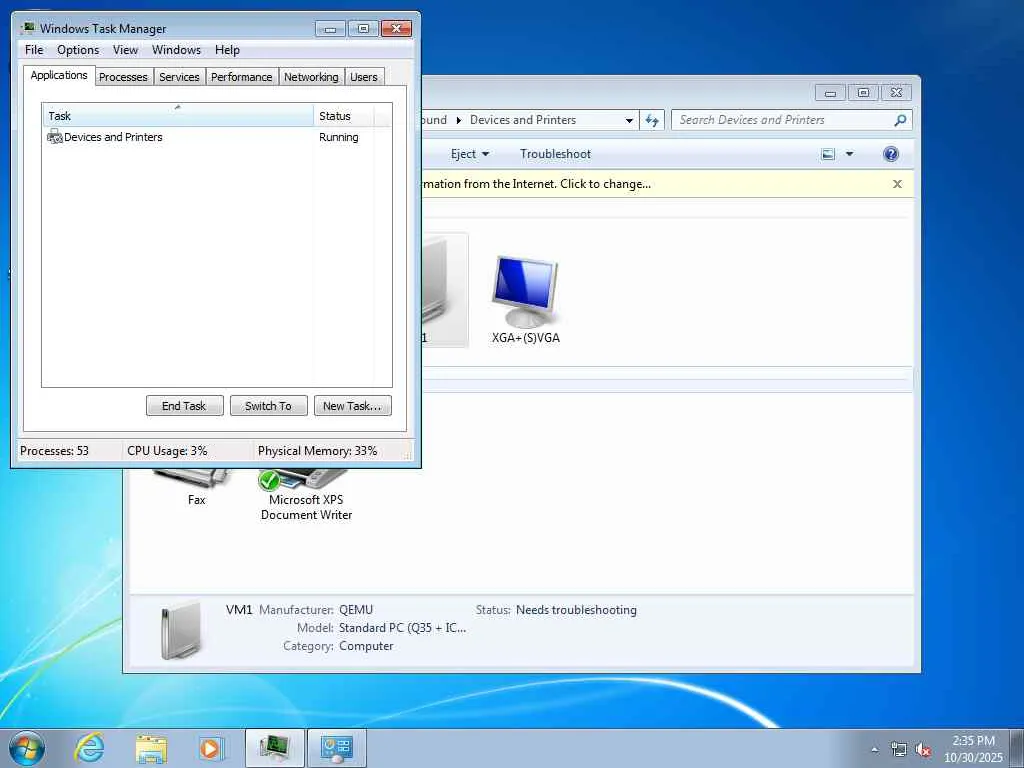Open Windows Explorer from the taskbar
This screenshot has width=1024, height=768.
tap(151, 748)
